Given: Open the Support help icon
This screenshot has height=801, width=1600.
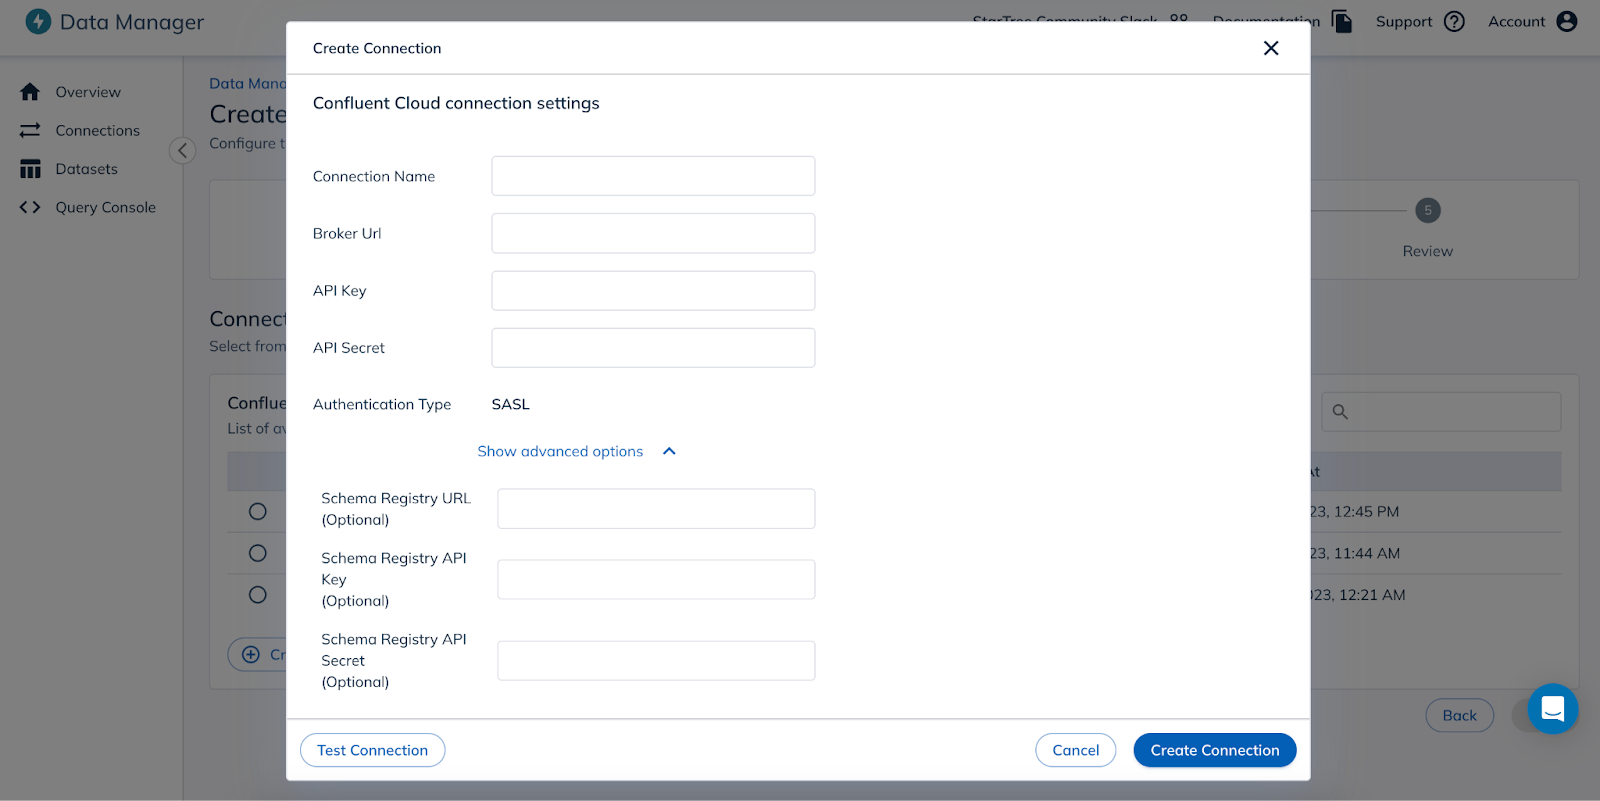Looking at the screenshot, I should (x=1454, y=21).
